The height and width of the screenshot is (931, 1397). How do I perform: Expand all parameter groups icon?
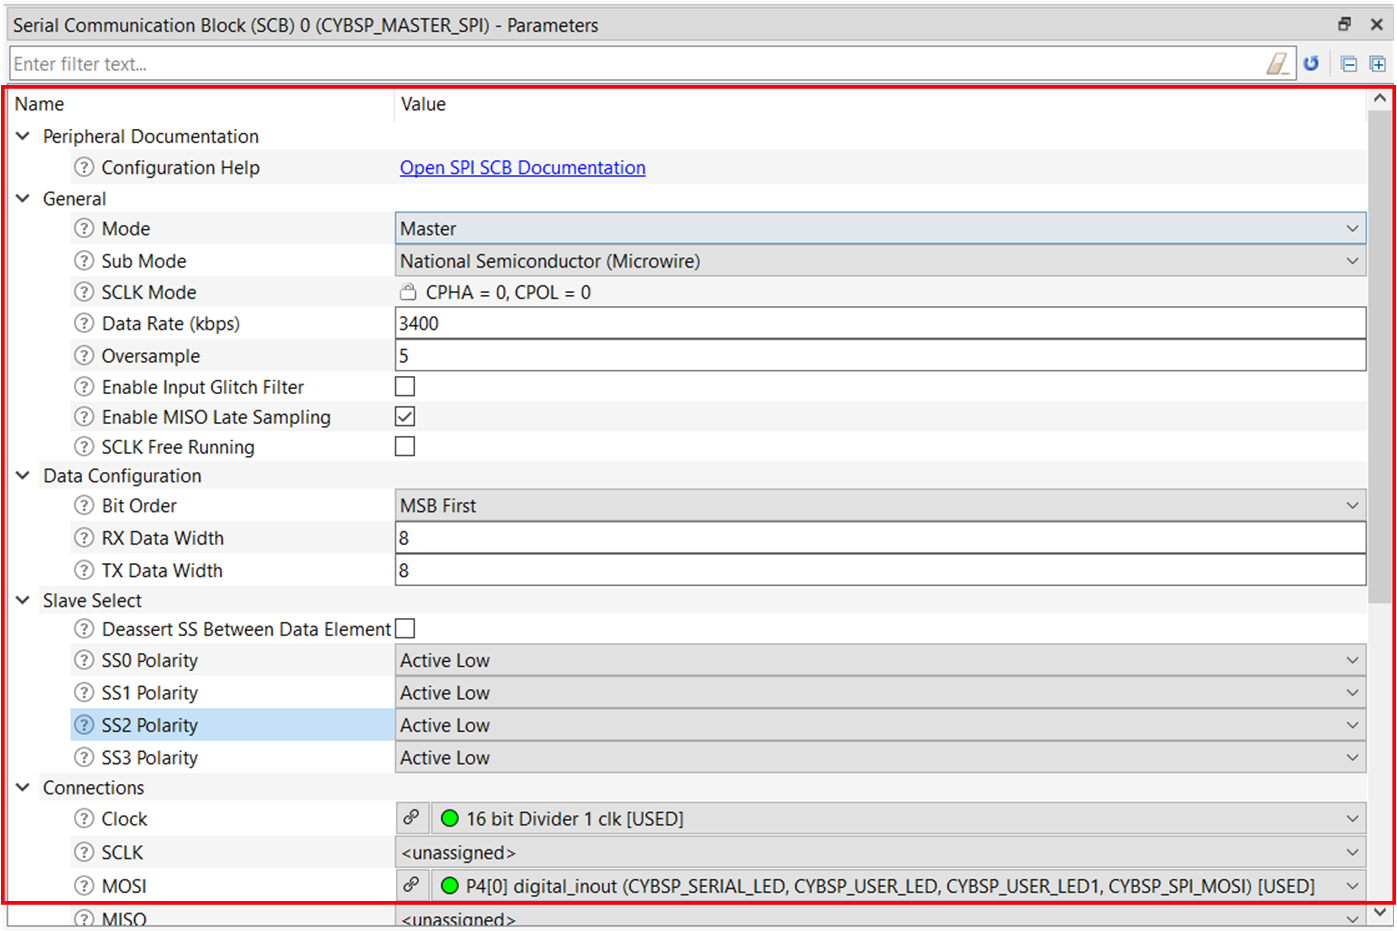coord(1377,64)
